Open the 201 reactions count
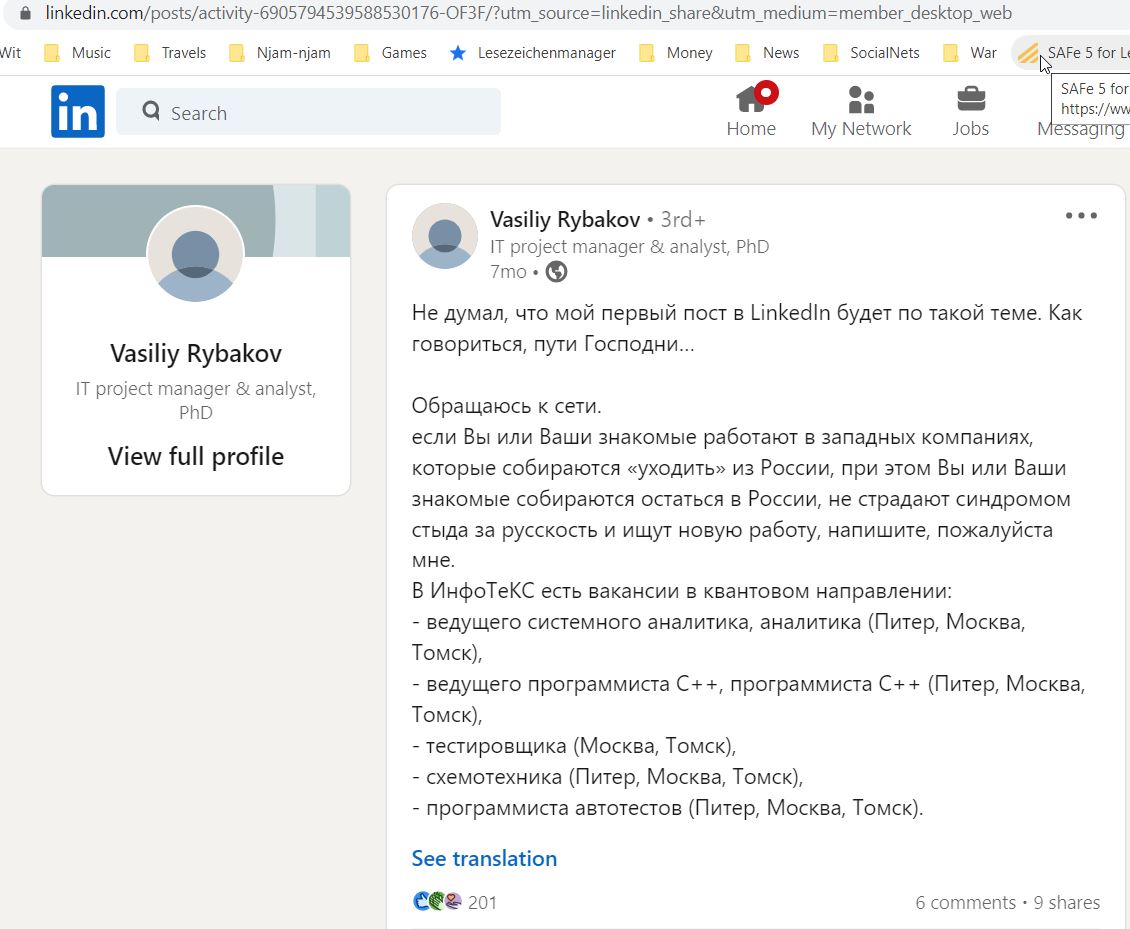The height and width of the screenshot is (929, 1130). pyautogui.click(x=482, y=902)
